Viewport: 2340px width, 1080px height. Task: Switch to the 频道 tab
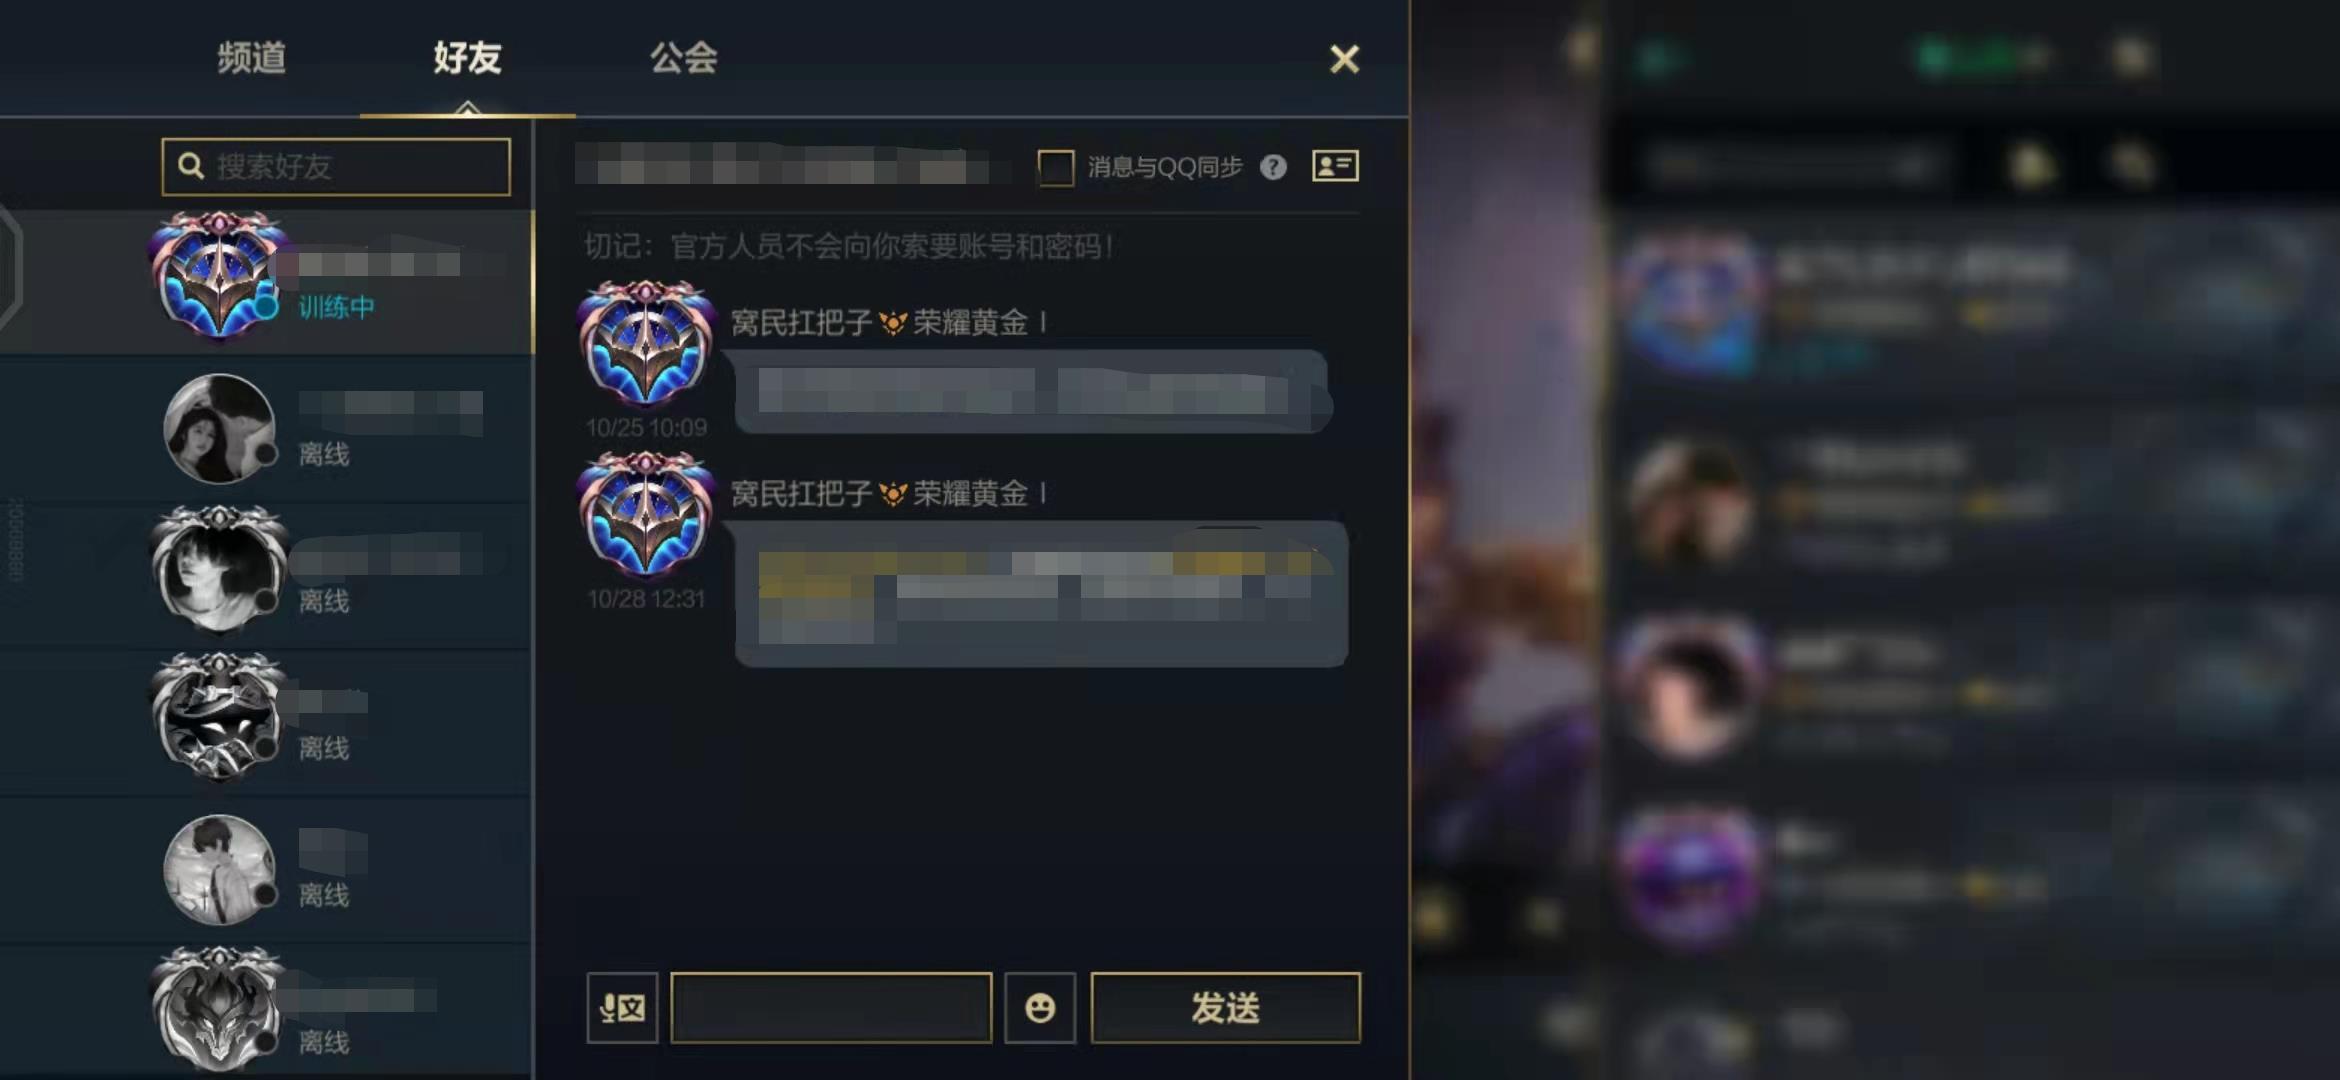(252, 58)
